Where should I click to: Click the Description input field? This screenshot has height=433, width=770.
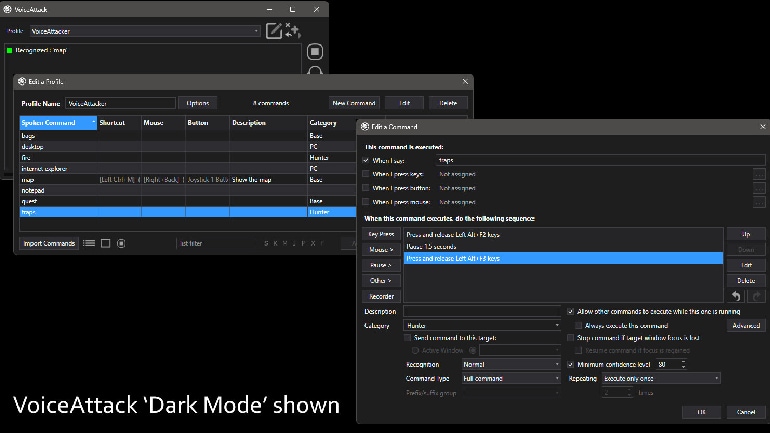coord(483,311)
